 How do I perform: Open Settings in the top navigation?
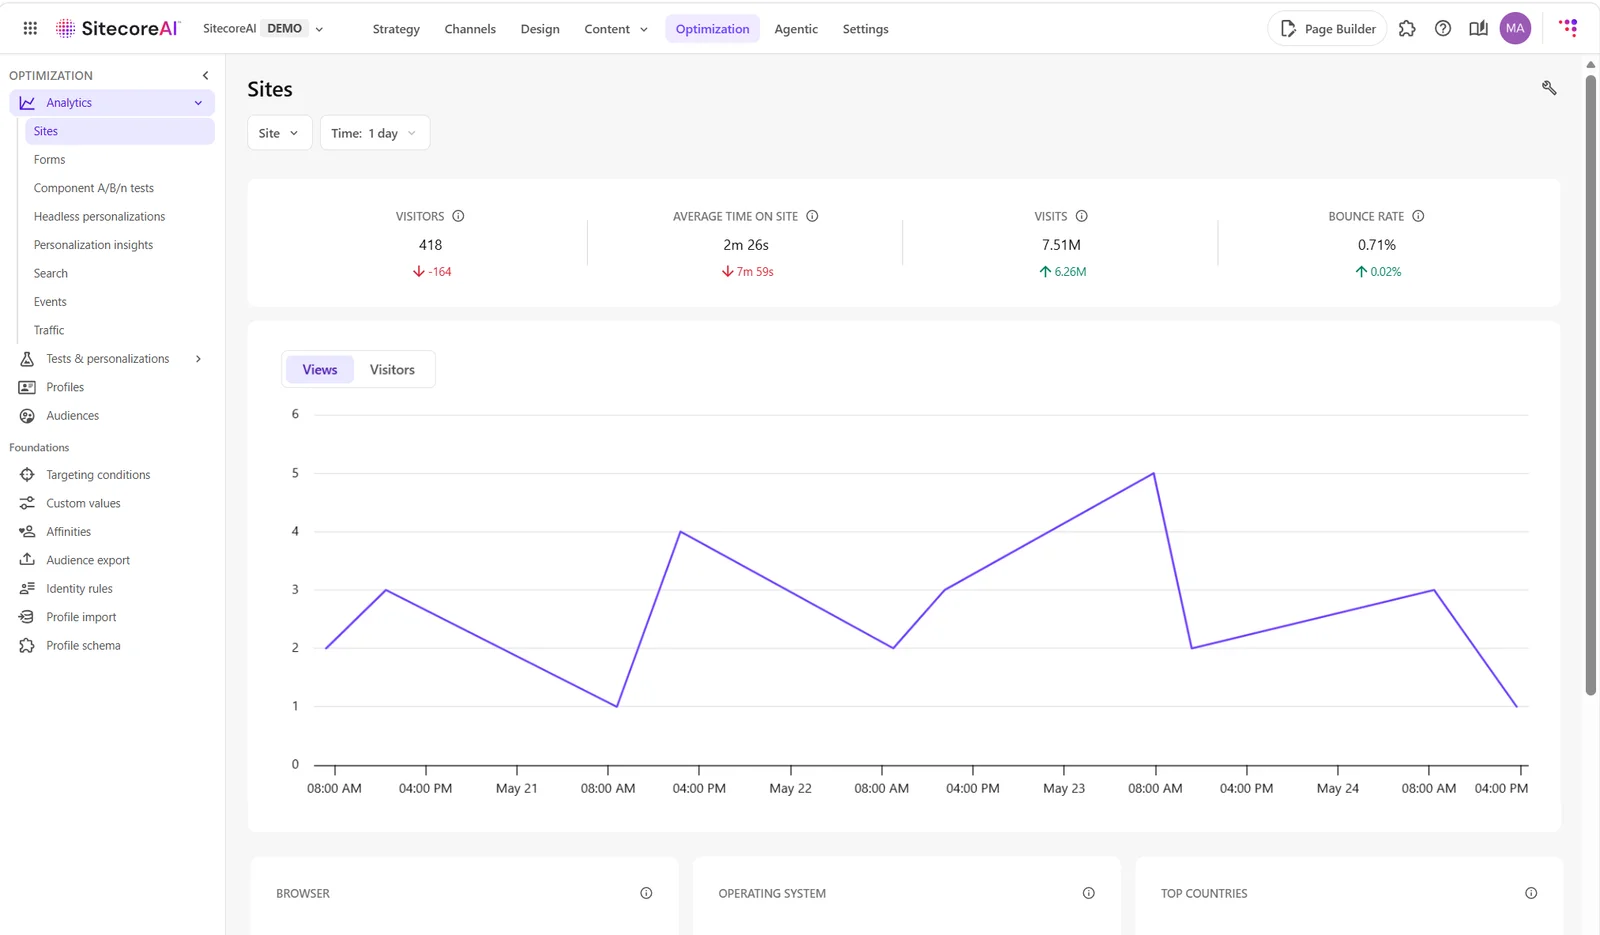865,29
